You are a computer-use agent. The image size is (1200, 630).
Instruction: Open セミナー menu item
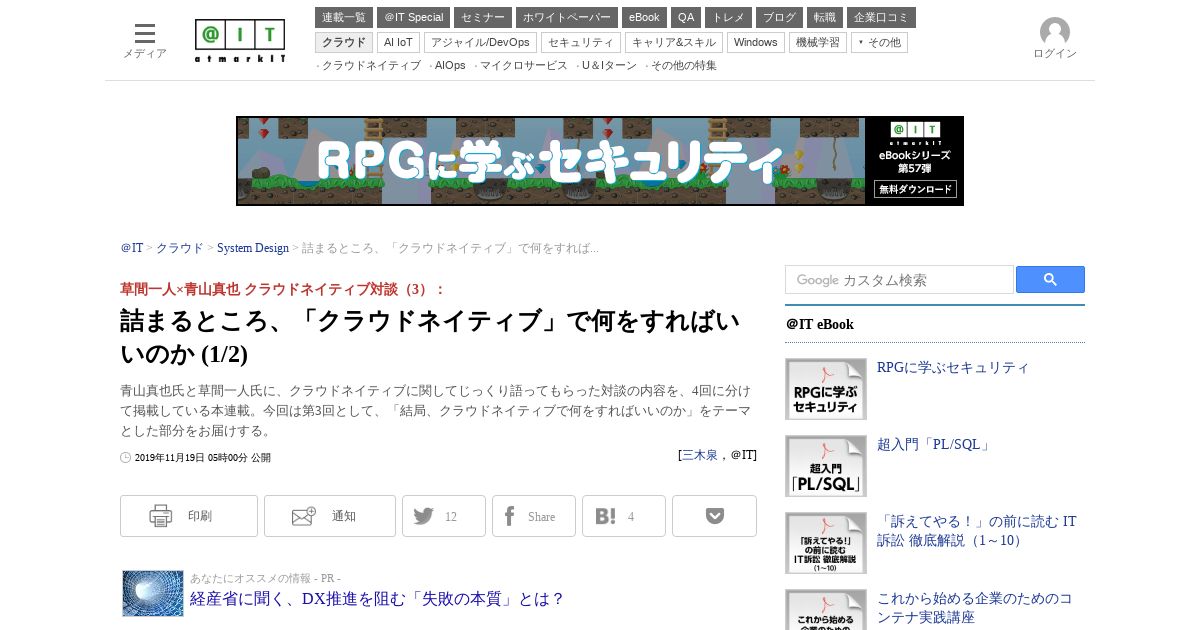click(483, 17)
